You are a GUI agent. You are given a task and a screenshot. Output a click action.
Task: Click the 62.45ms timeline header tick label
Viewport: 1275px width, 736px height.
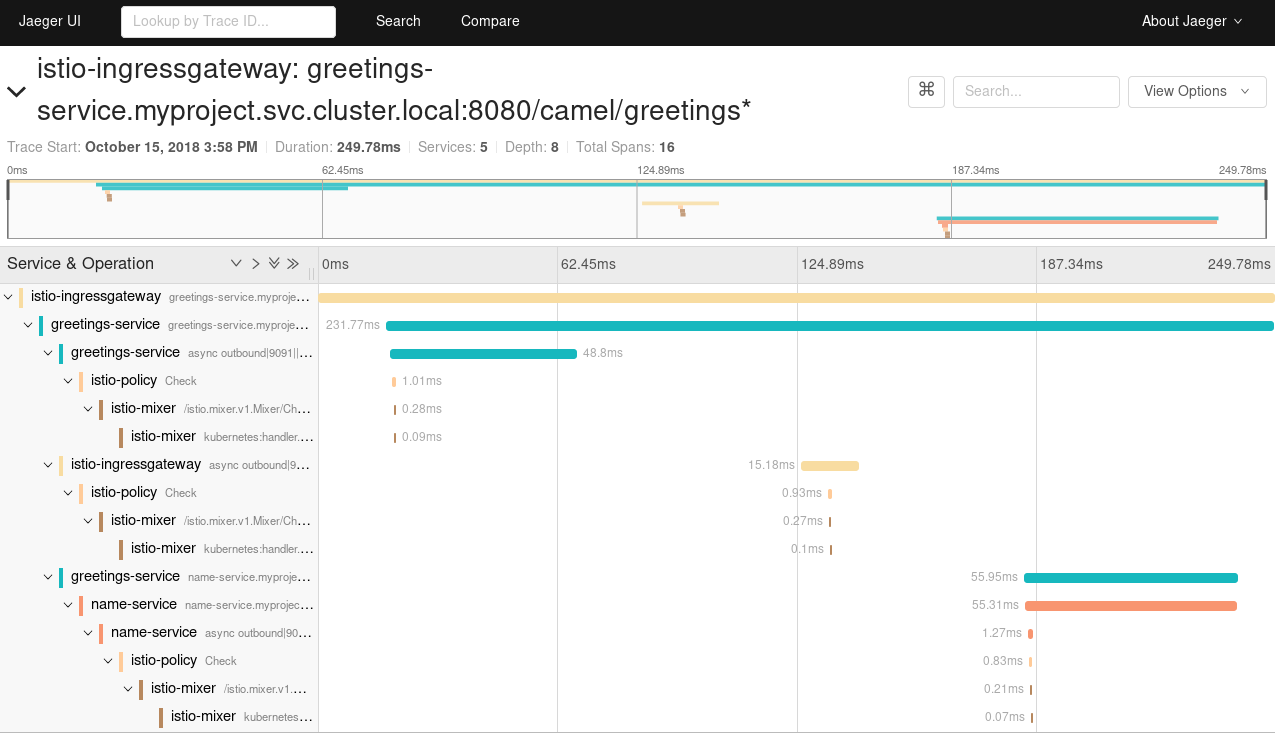coord(589,265)
